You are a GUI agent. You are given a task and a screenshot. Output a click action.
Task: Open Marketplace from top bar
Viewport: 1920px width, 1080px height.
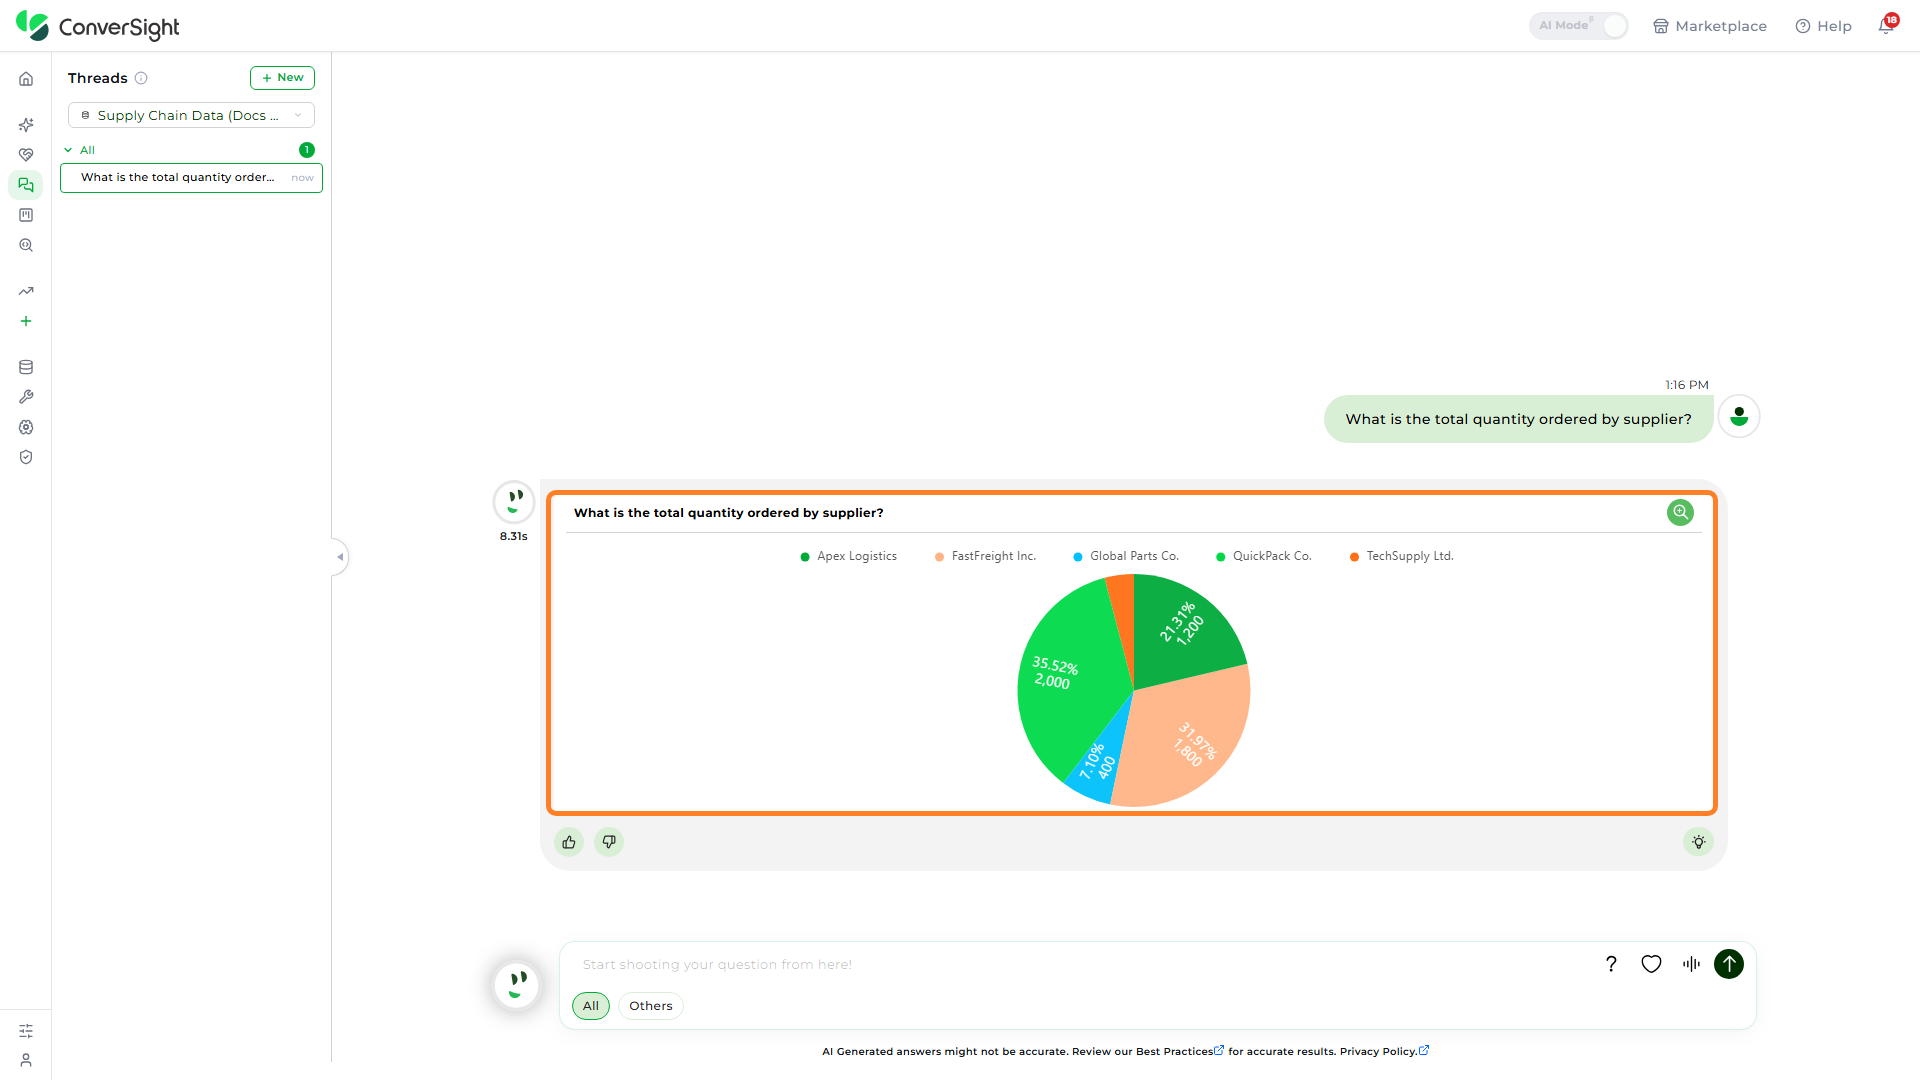point(1710,26)
